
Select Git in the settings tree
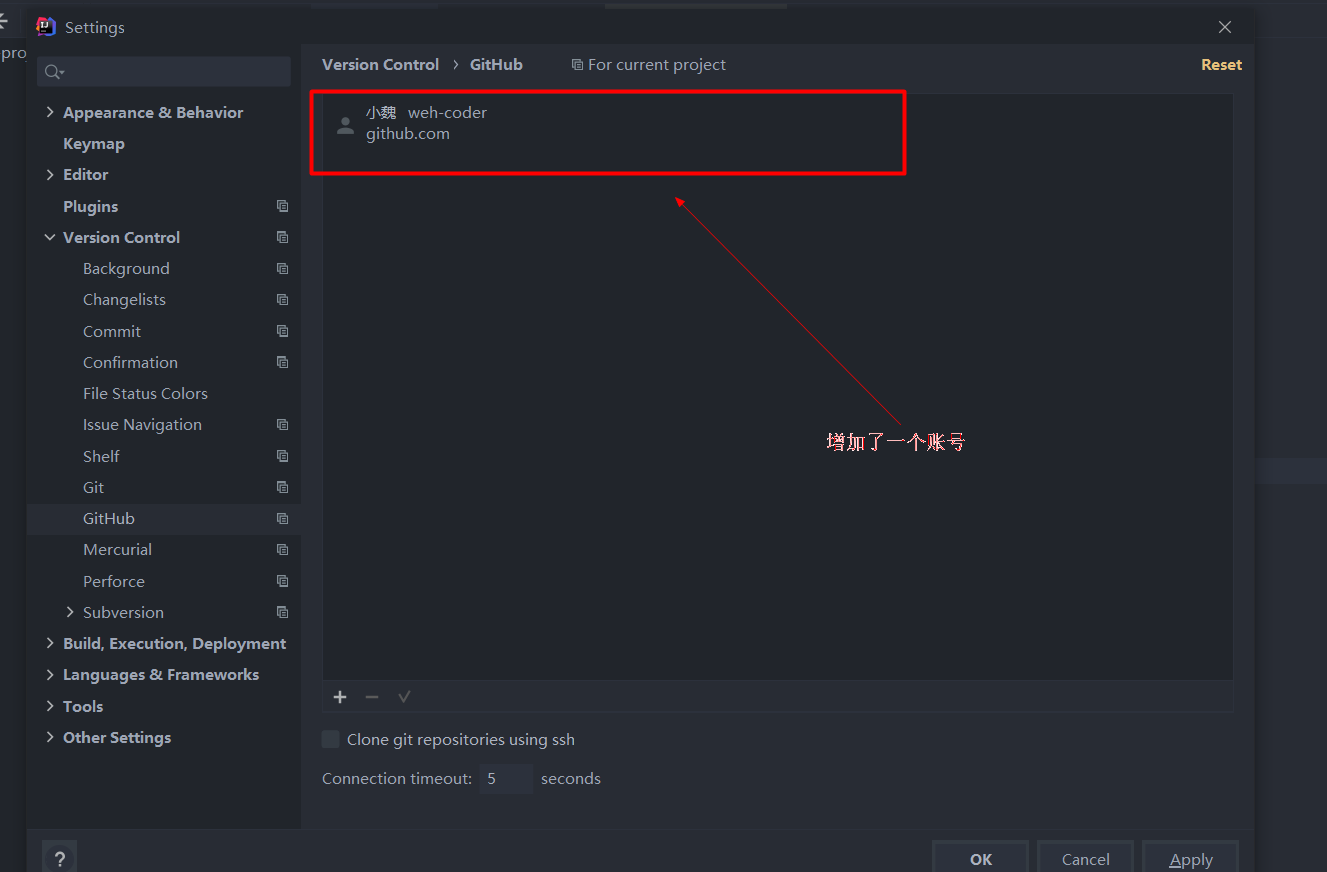click(x=93, y=487)
